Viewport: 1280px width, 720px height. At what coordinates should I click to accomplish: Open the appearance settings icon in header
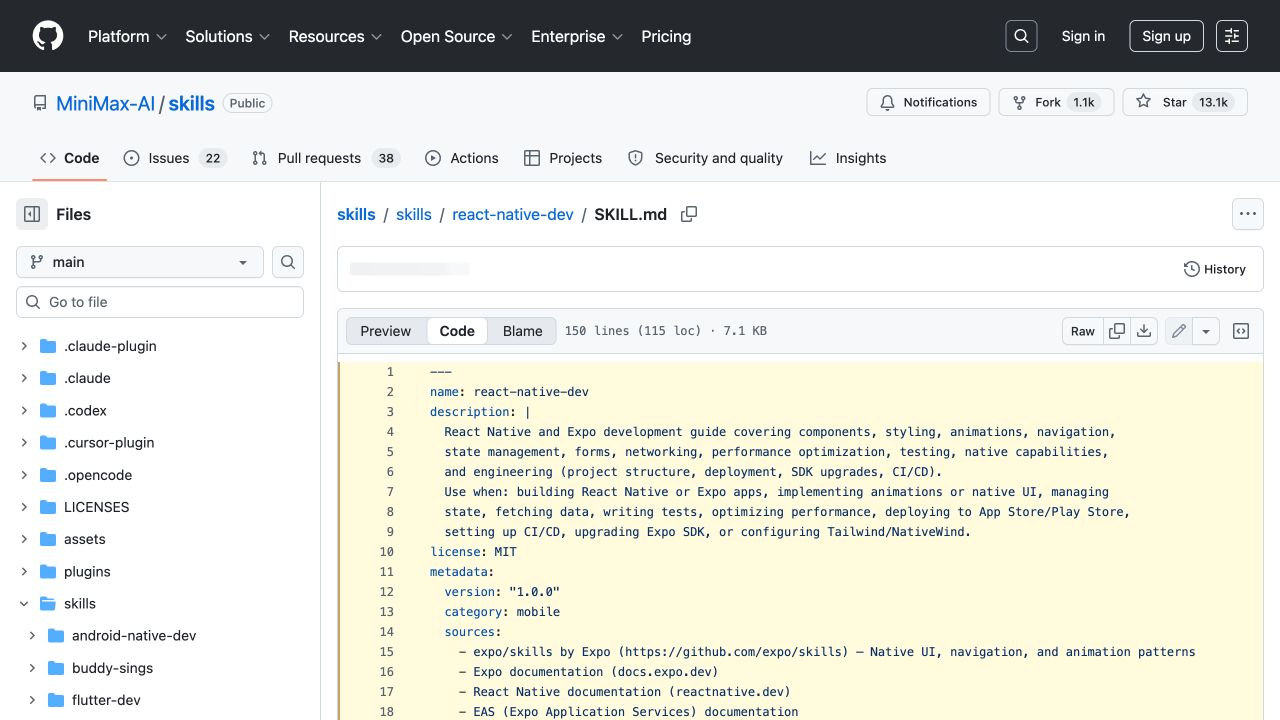(1232, 36)
